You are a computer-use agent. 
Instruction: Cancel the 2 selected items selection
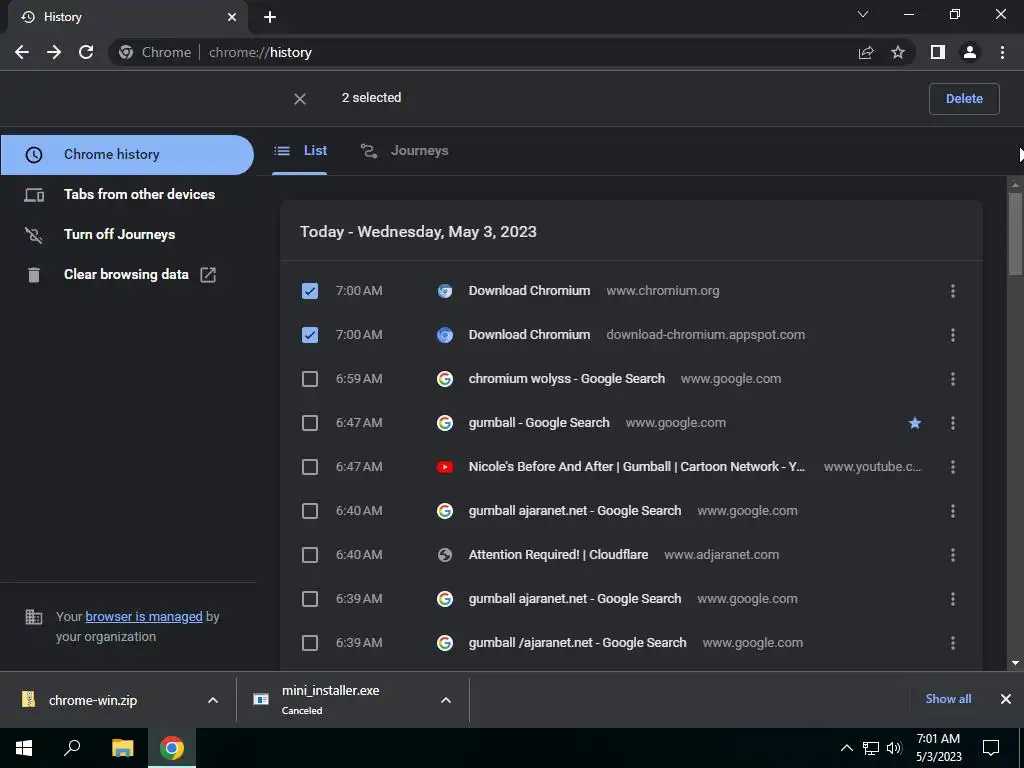[300, 99]
